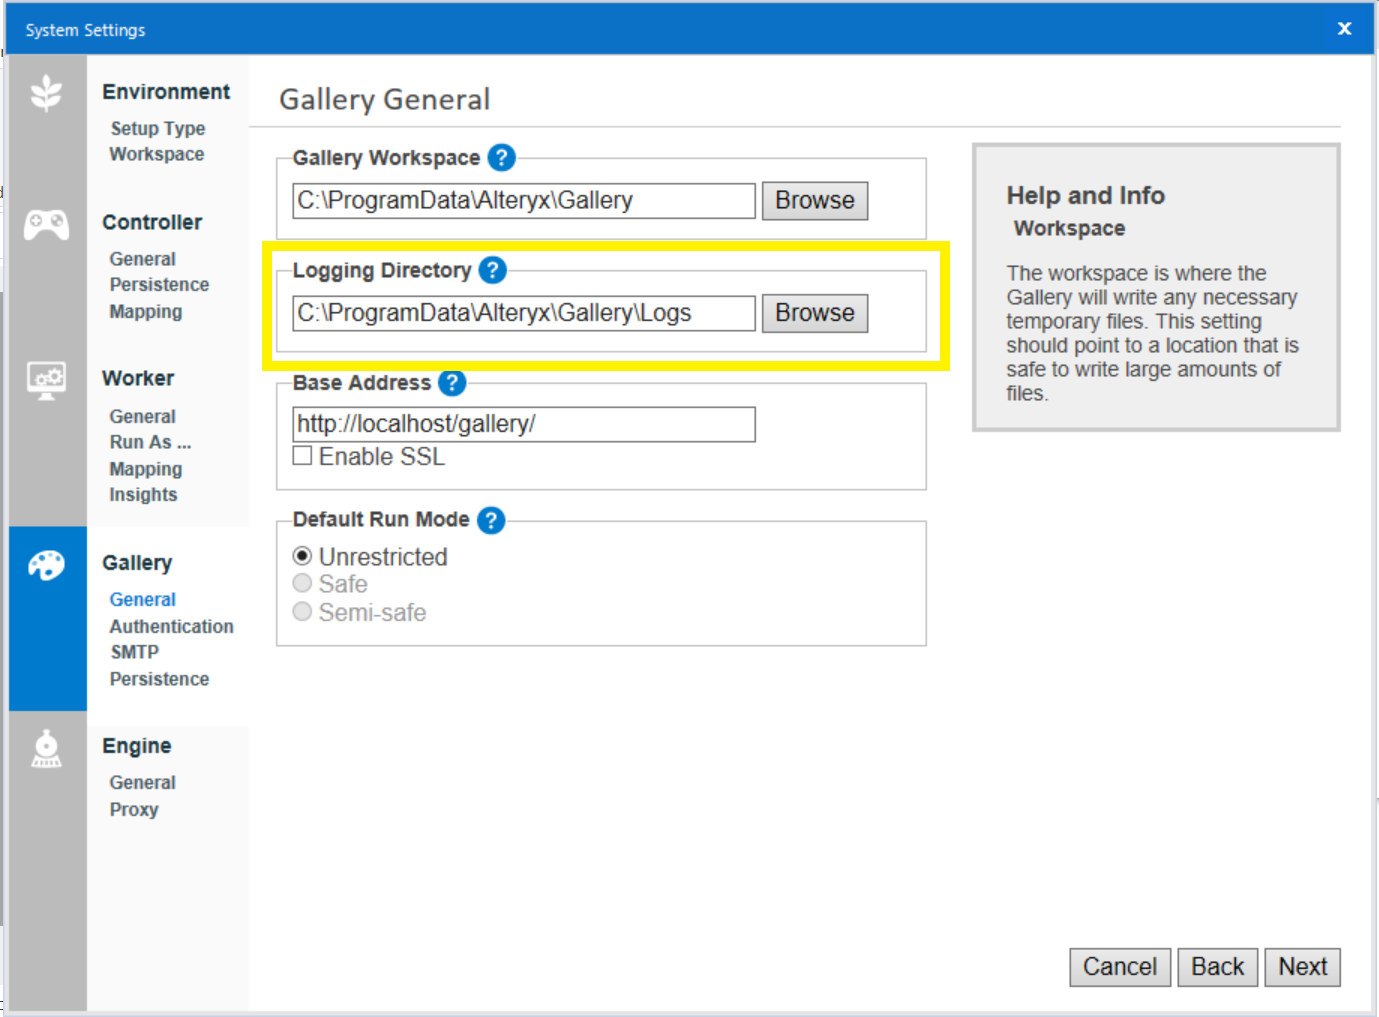Click the Gallery paint palette icon
This screenshot has width=1379, height=1017.
click(x=46, y=566)
